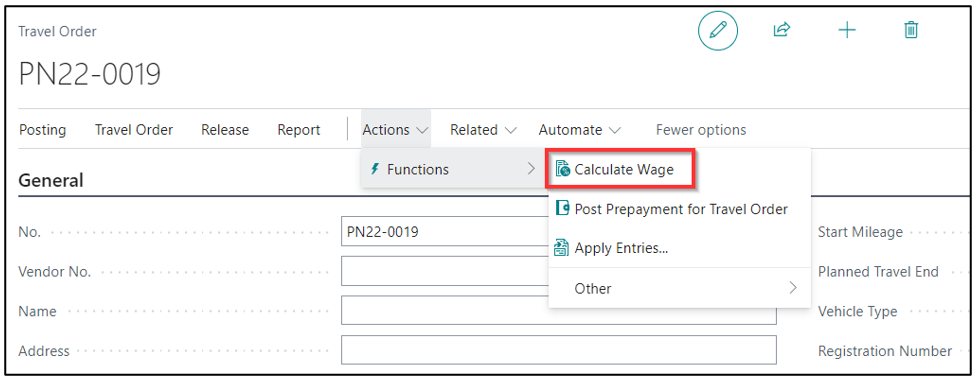The image size is (977, 381).
Task: Click the Start Mileage label
Action: tap(860, 232)
